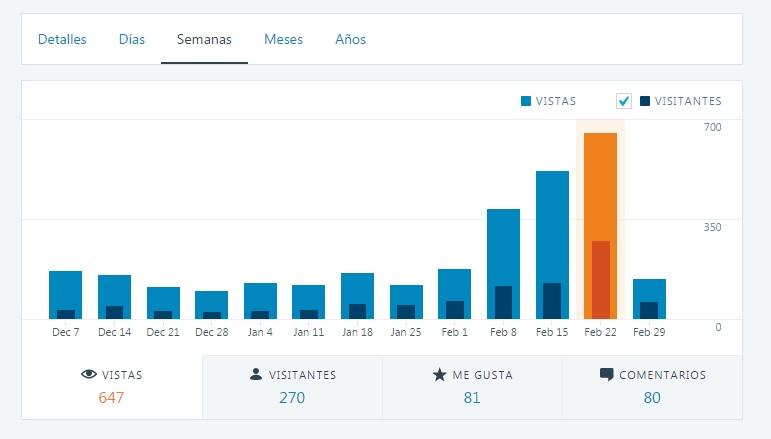Select the Vistas summary panel
This screenshot has height=439, width=771.
112,387
